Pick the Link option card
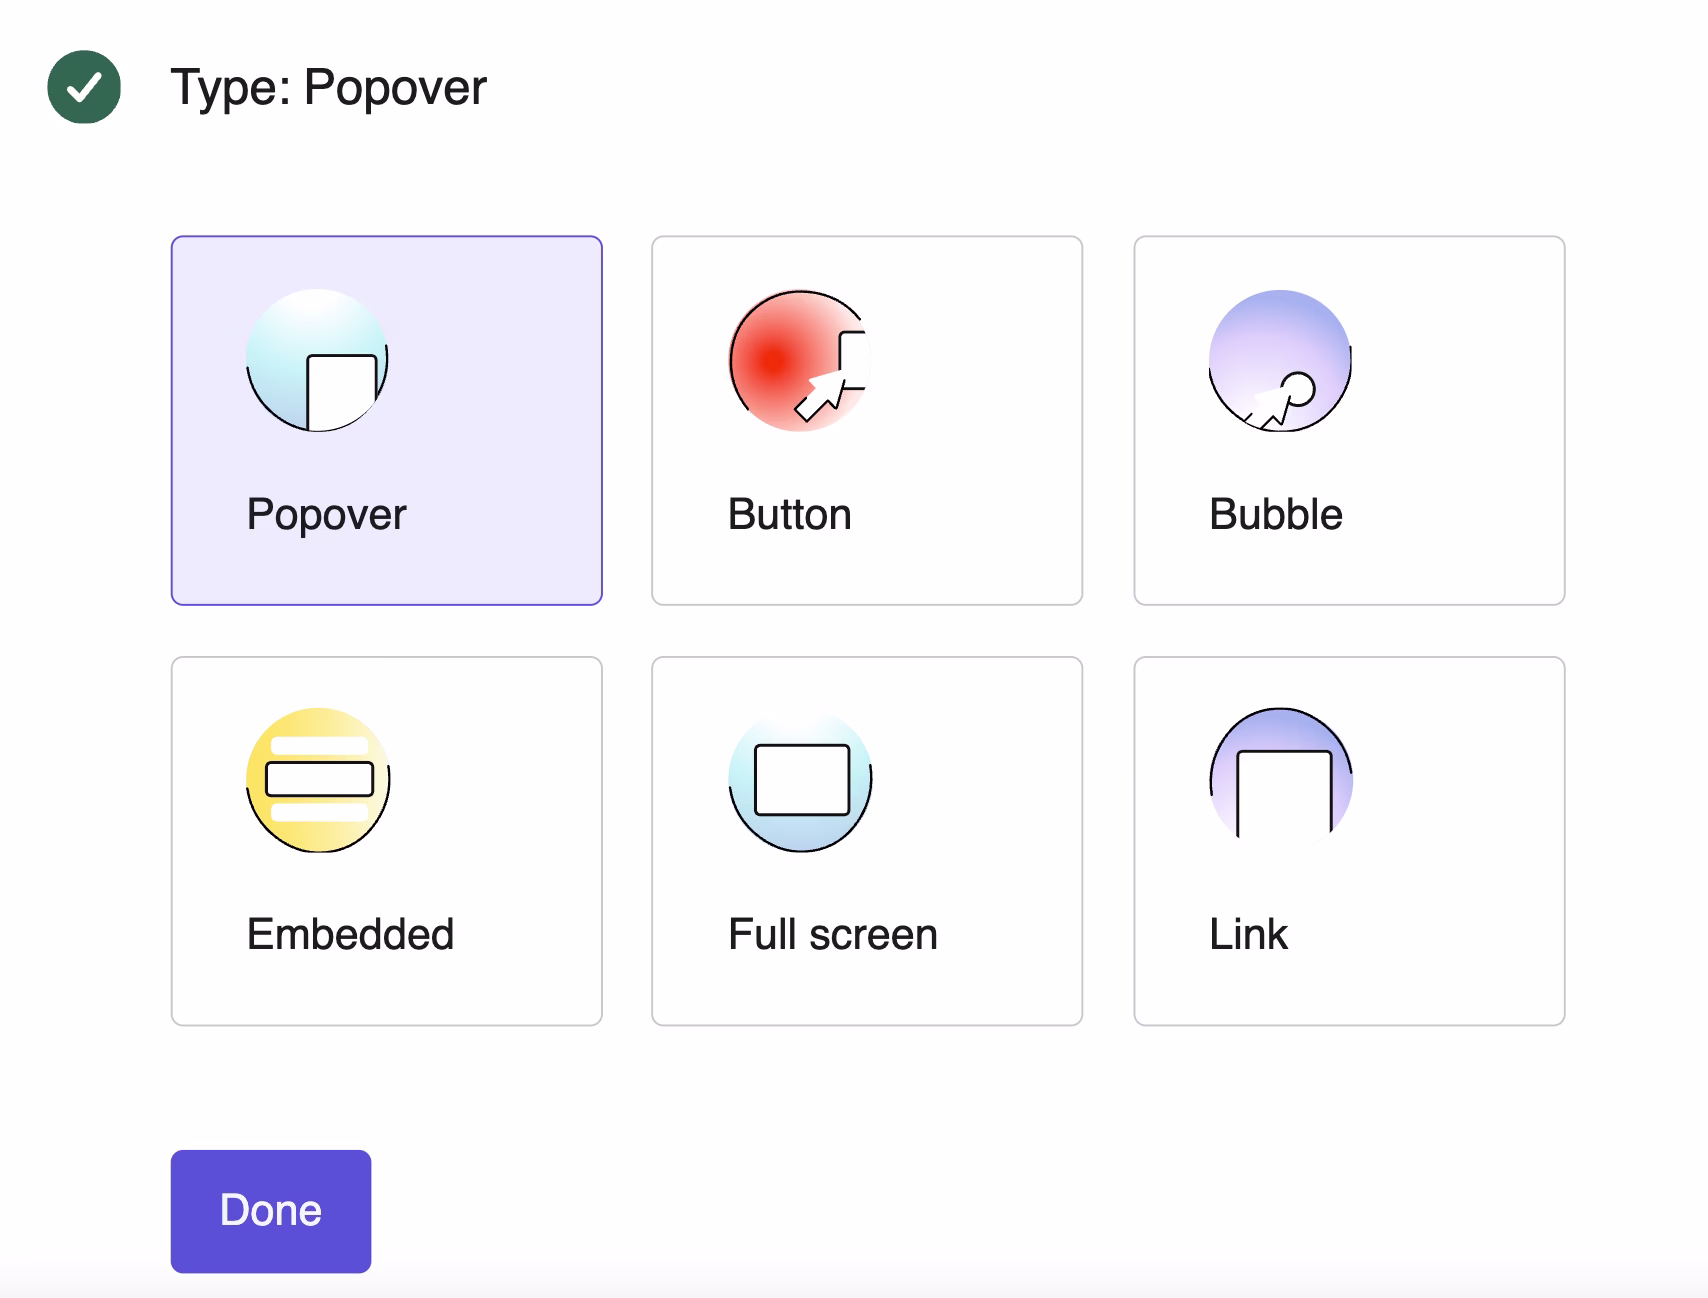1708x1298 pixels. pos(1349,841)
